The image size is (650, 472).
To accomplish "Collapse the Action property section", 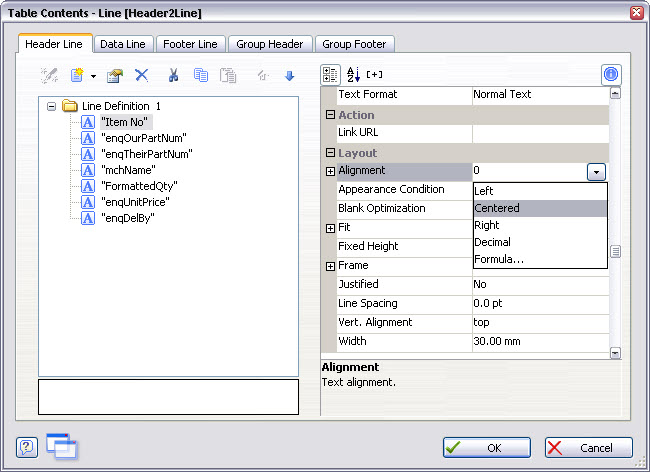I will pos(330,115).
